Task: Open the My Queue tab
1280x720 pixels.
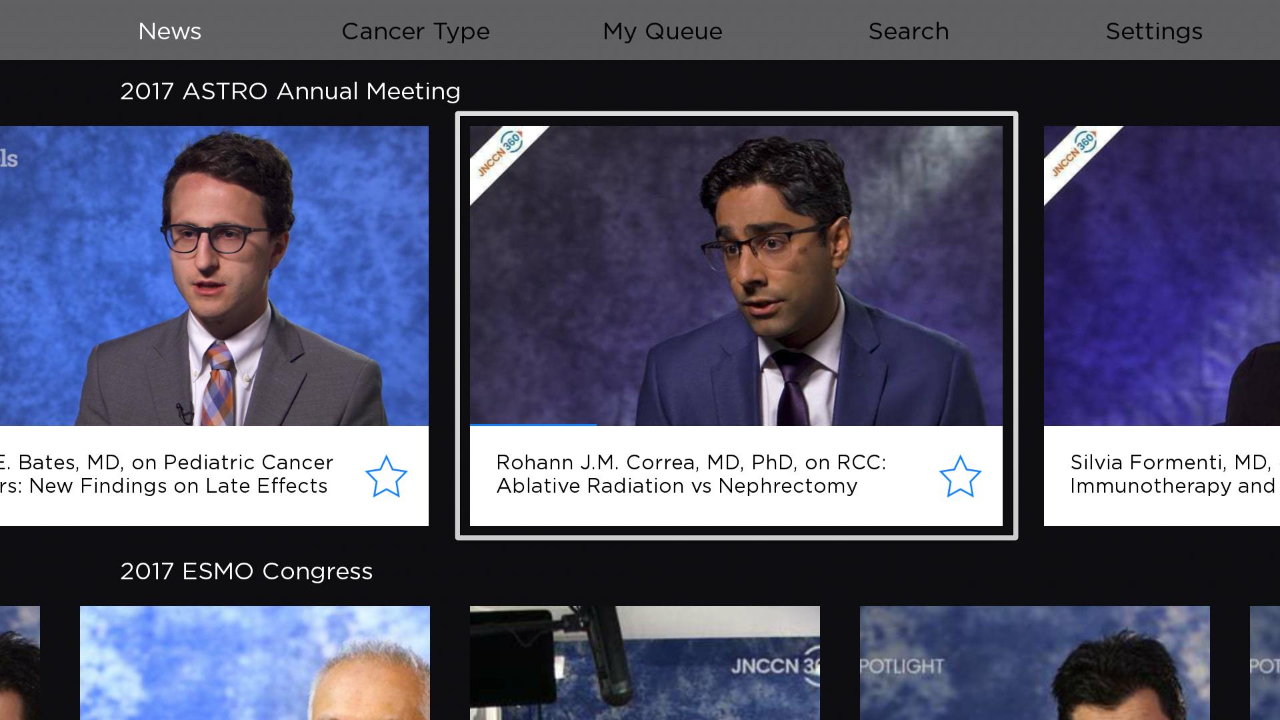Action: point(662,31)
